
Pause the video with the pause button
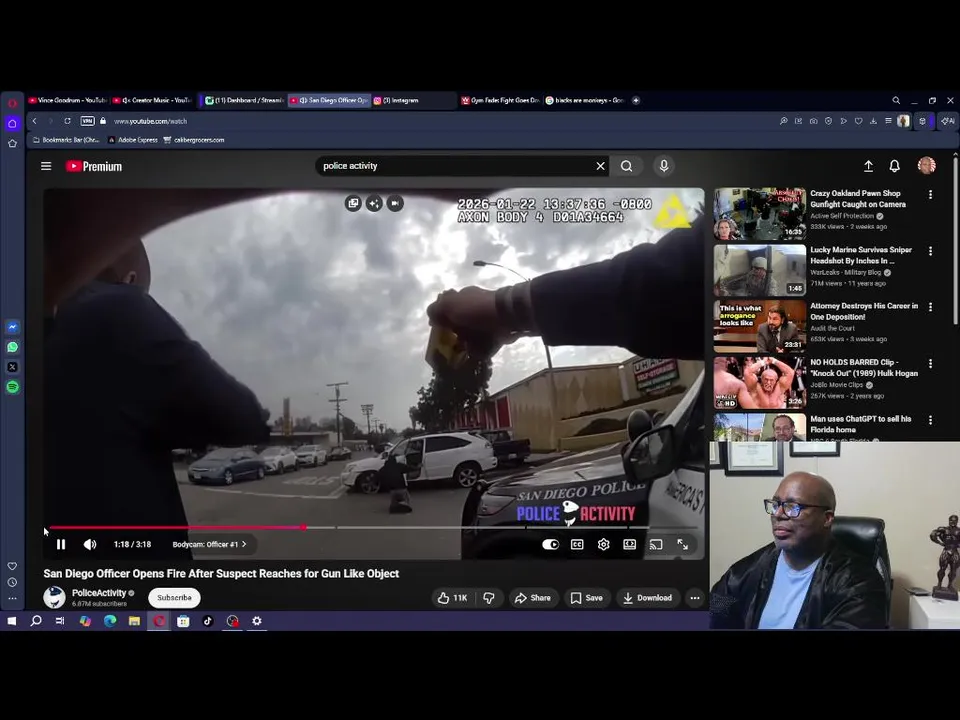pyautogui.click(x=61, y=544)
